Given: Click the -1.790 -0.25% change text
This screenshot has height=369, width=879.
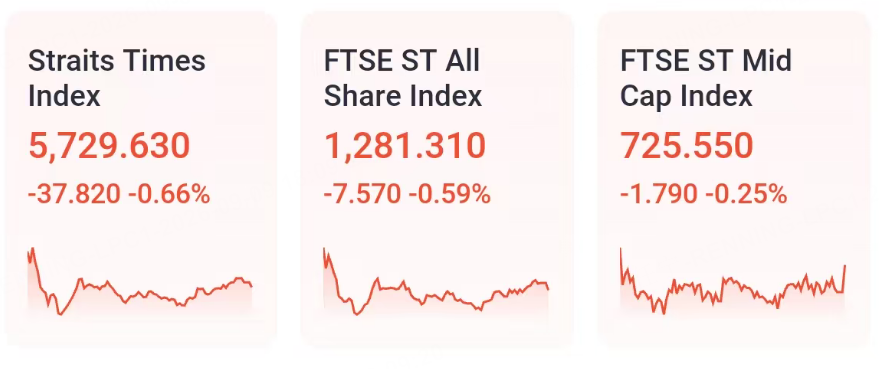Looking at the screenshot, I should pos(704,195).
